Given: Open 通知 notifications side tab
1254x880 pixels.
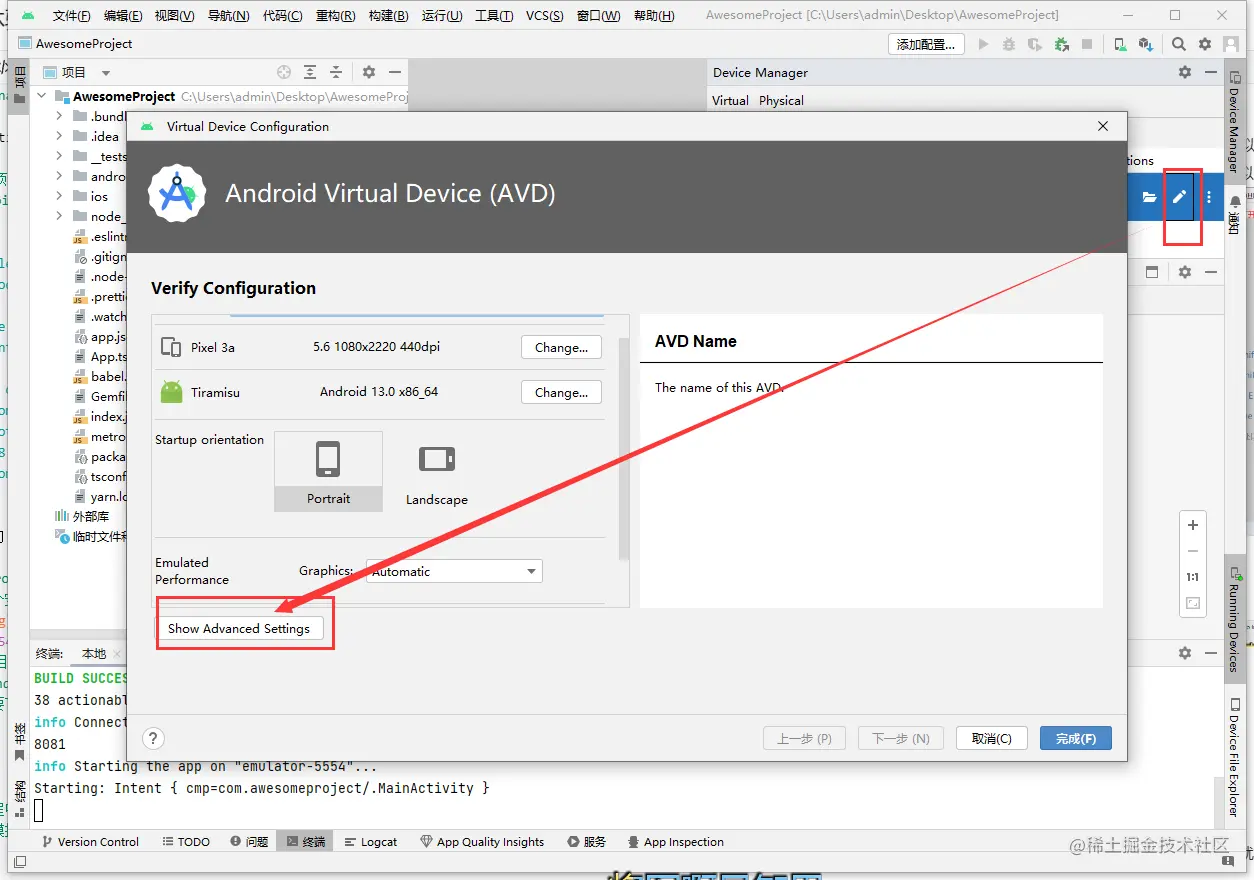Looking at the screenshot, I should pos(1234,215).
